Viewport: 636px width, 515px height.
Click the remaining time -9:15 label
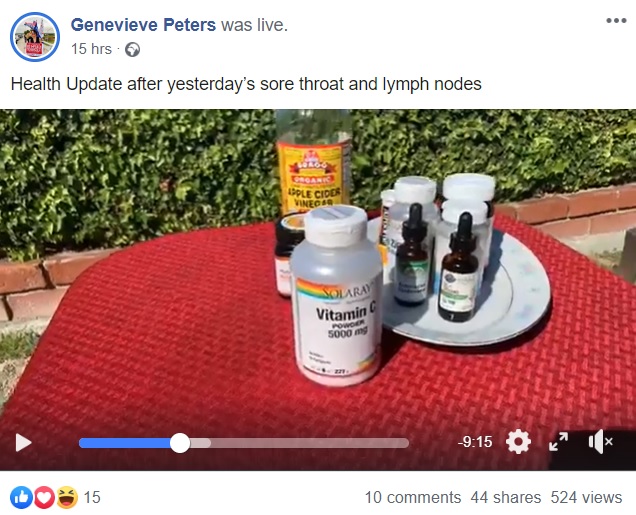click(475, 442)
